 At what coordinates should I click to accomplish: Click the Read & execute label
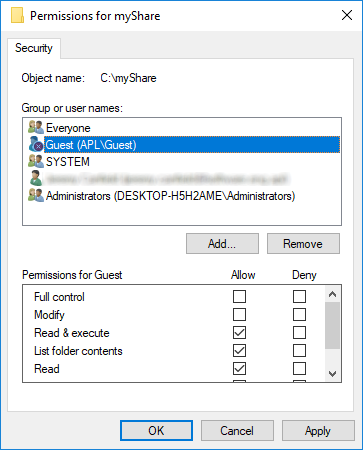tap(72, 333)
